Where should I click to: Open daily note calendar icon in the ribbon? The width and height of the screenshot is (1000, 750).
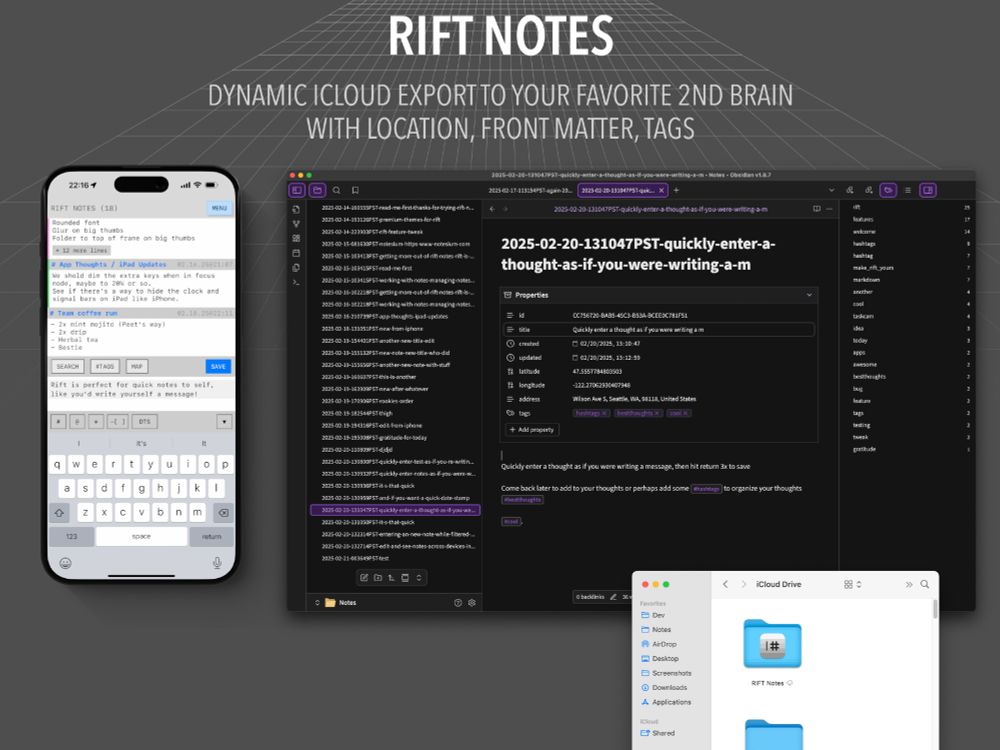pos(296,253)
